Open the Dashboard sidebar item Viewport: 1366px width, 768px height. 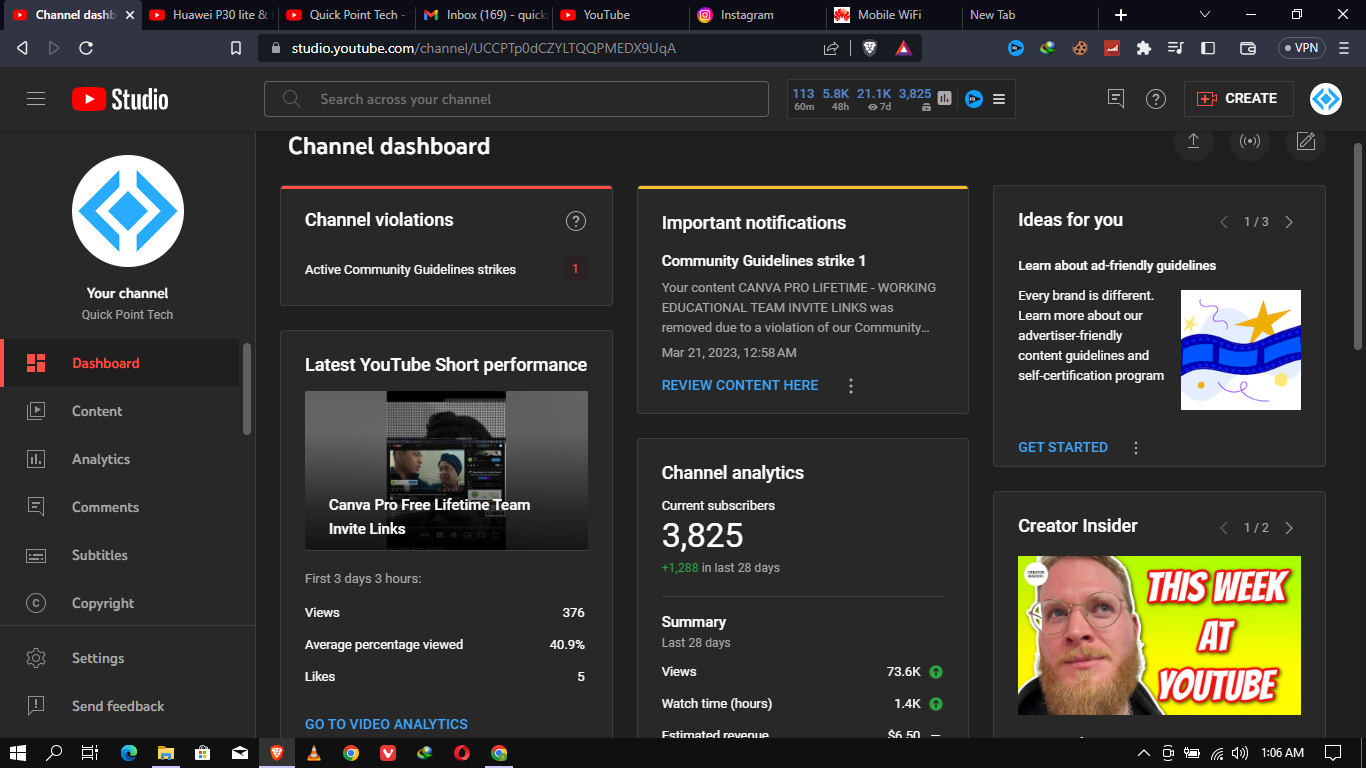point(120,363)
